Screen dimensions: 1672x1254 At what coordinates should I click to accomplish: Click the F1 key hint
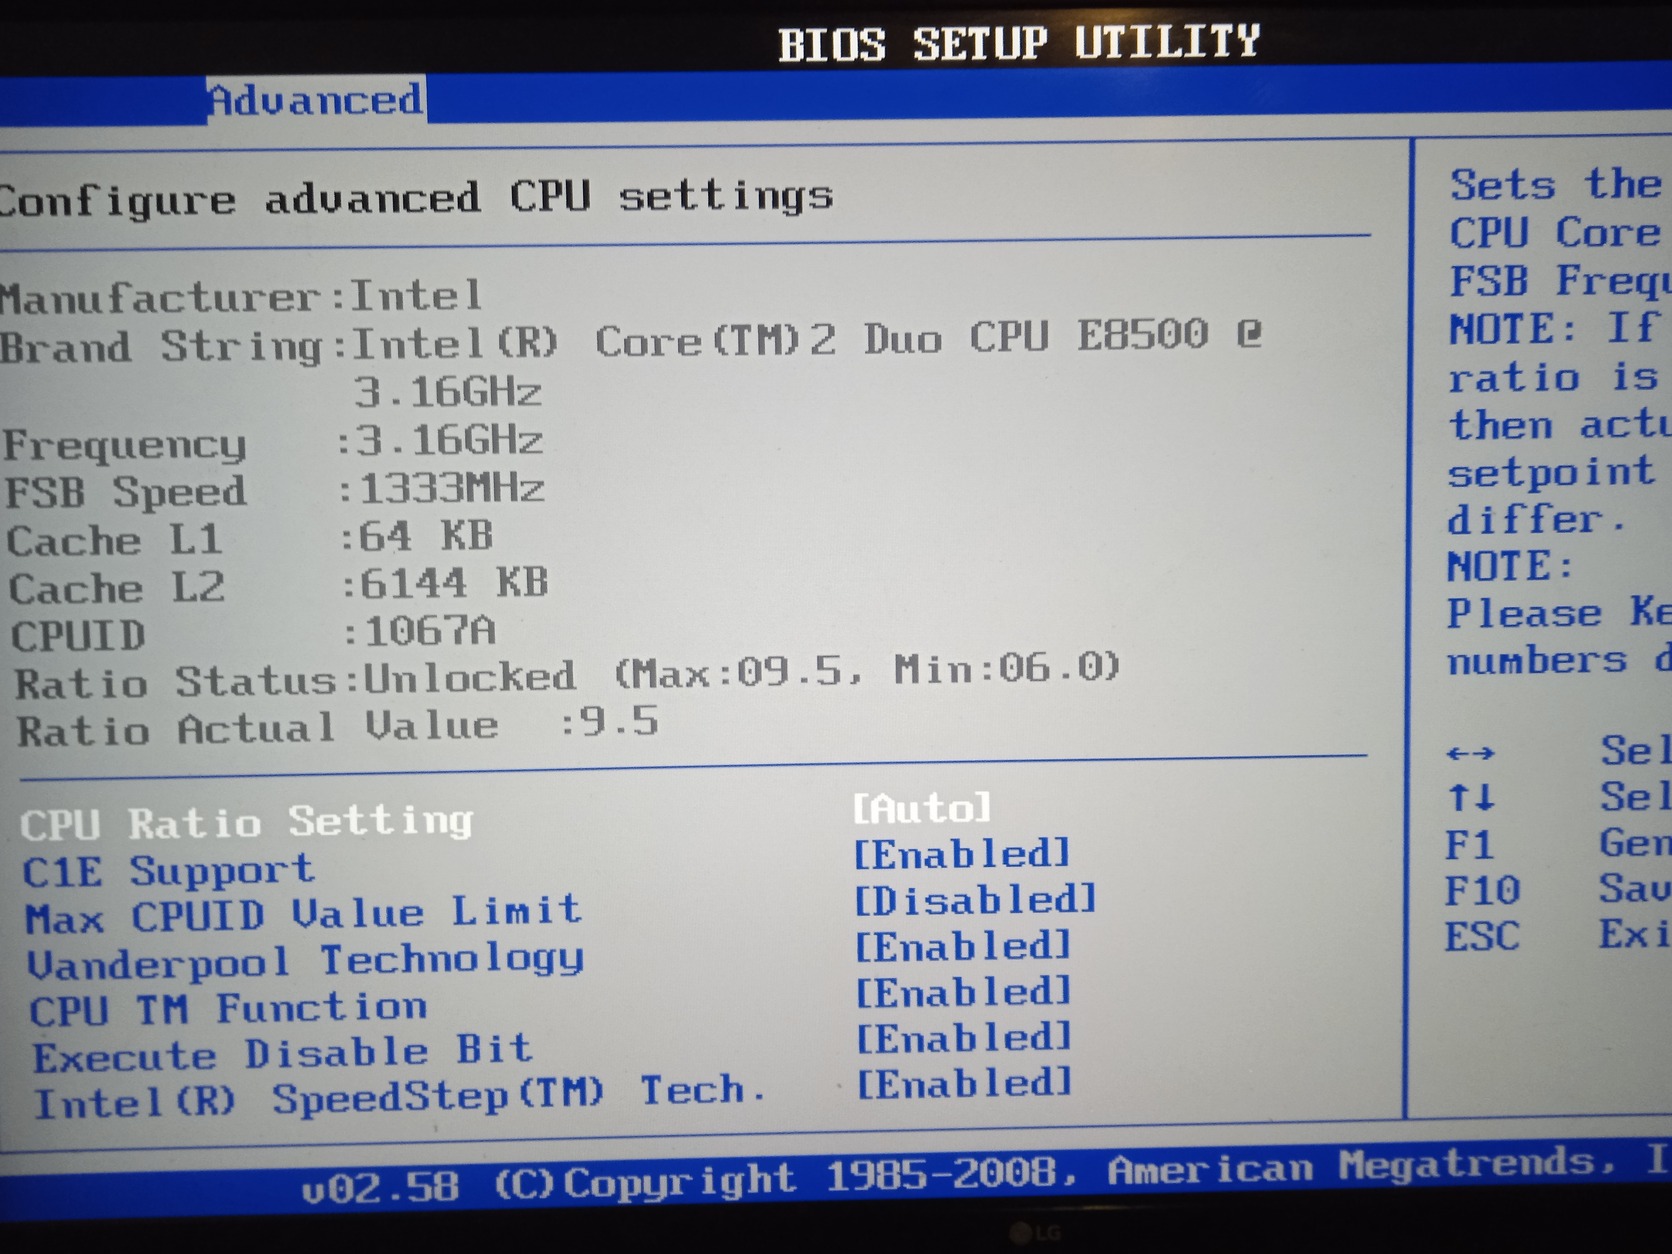(1468, 846)
